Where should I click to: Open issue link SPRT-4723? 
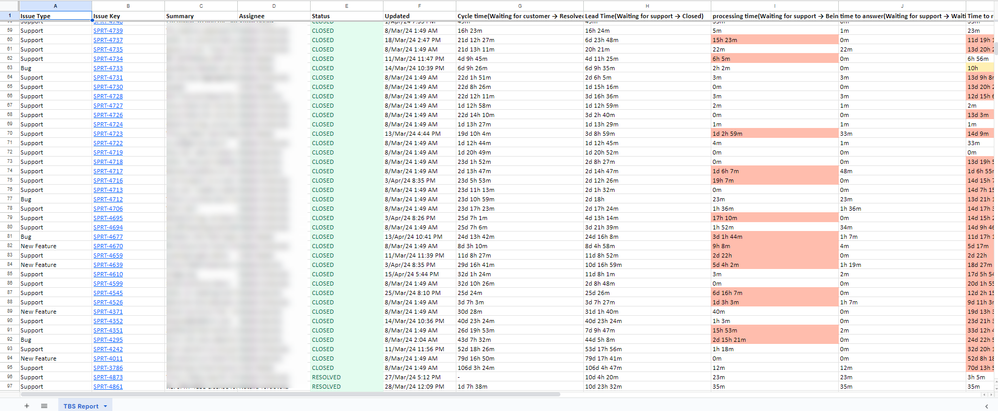pyautogui.click(x=108, y=134)
